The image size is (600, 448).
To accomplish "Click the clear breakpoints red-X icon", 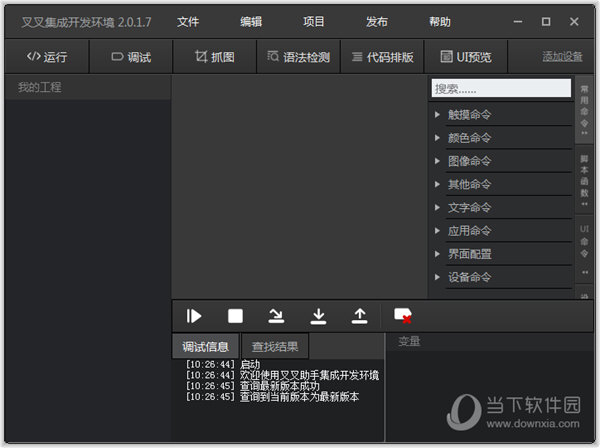I will [x=403, y=316].
